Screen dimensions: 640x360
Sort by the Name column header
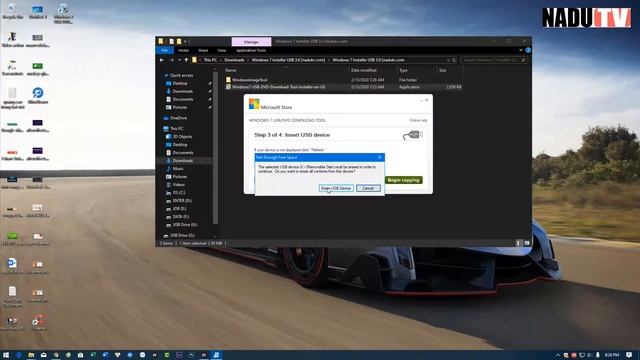click(x=231, y=70)
